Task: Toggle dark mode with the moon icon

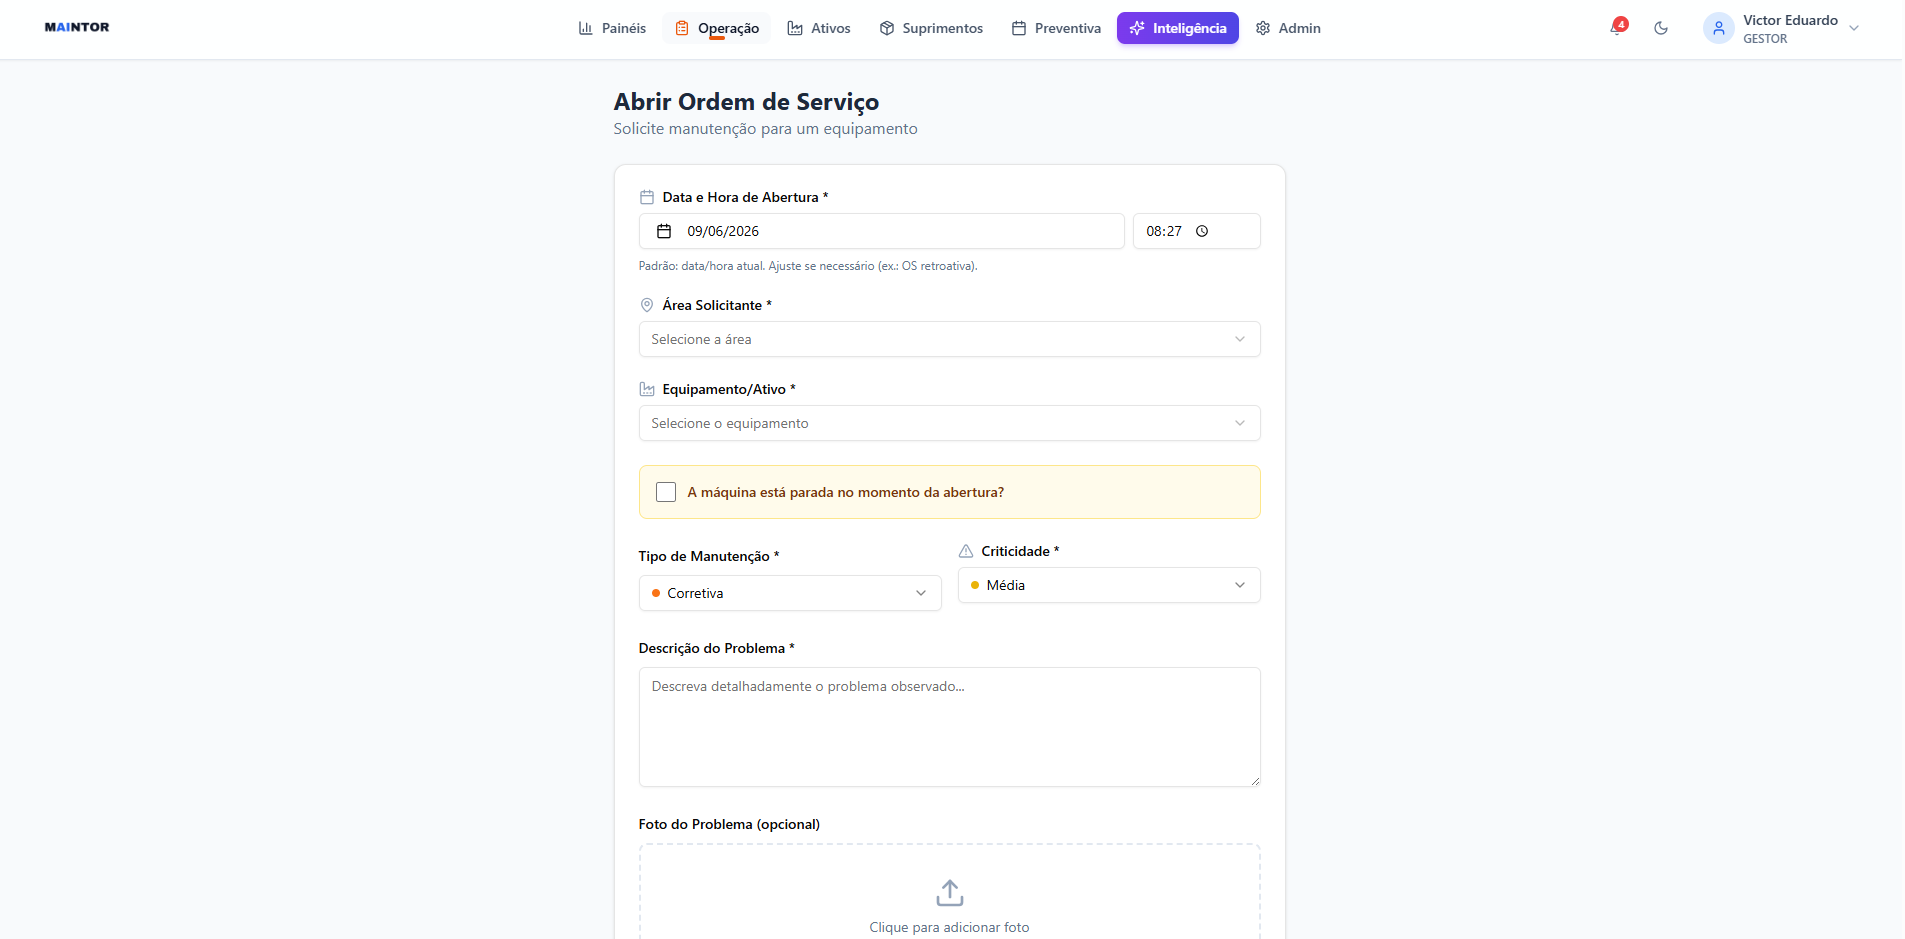Action: 1661,28
